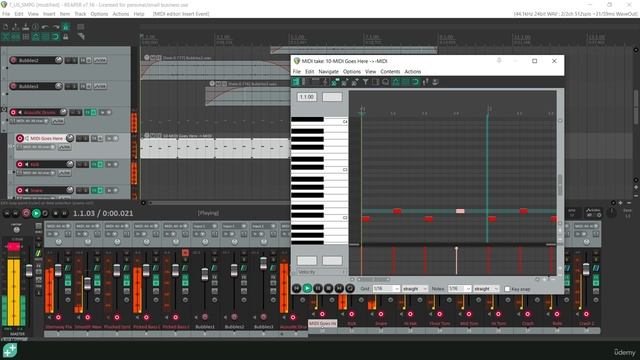
Task: Click the Redo arrow in main toolbar
Action: (56, 27)
